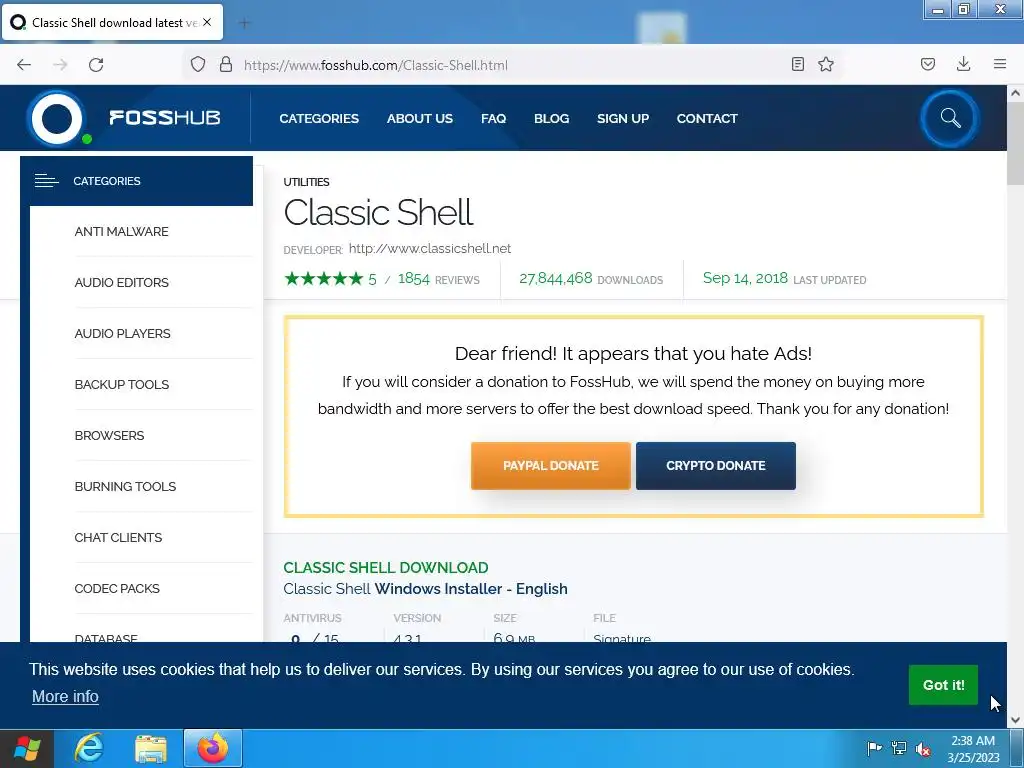Open the Firefox hamburger application menu
This screenshot has height=768, width=1024.
coord(1000,64)
